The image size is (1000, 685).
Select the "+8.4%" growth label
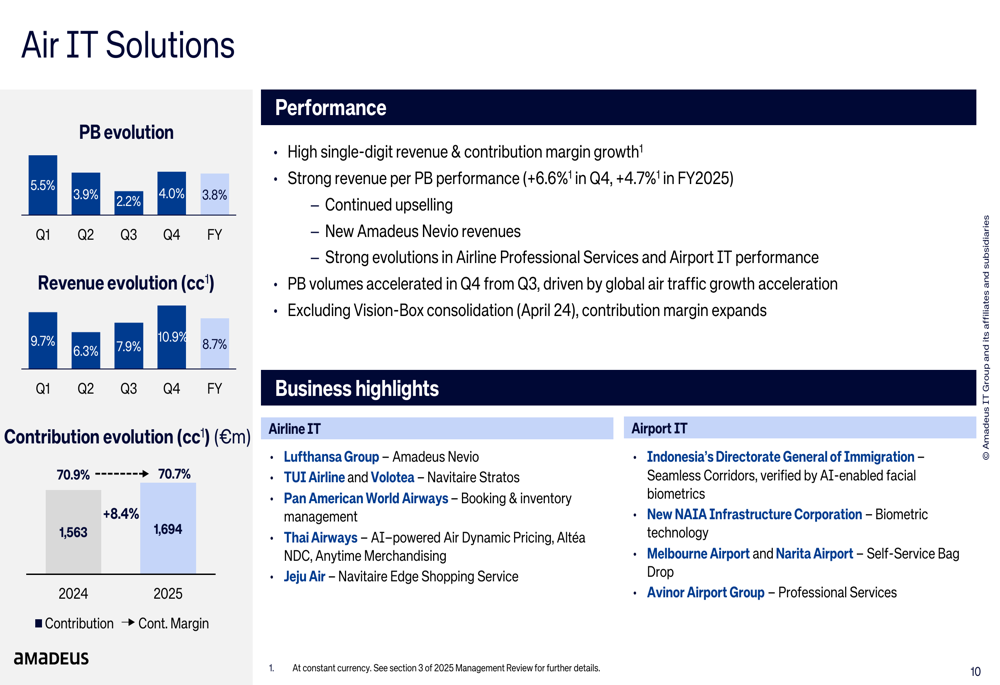point(121,513)
